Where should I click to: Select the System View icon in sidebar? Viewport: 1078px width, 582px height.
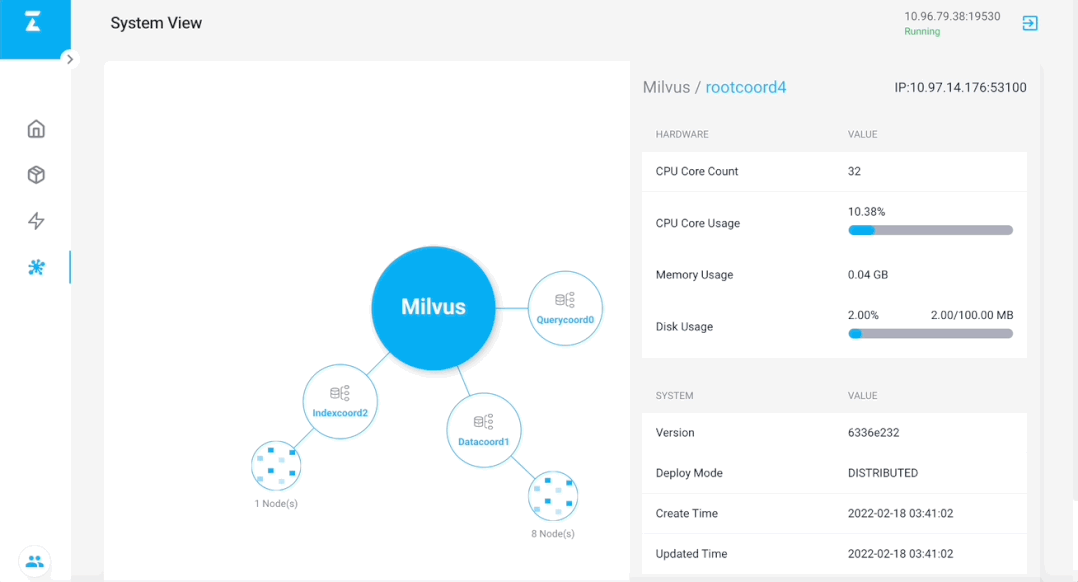36,267
